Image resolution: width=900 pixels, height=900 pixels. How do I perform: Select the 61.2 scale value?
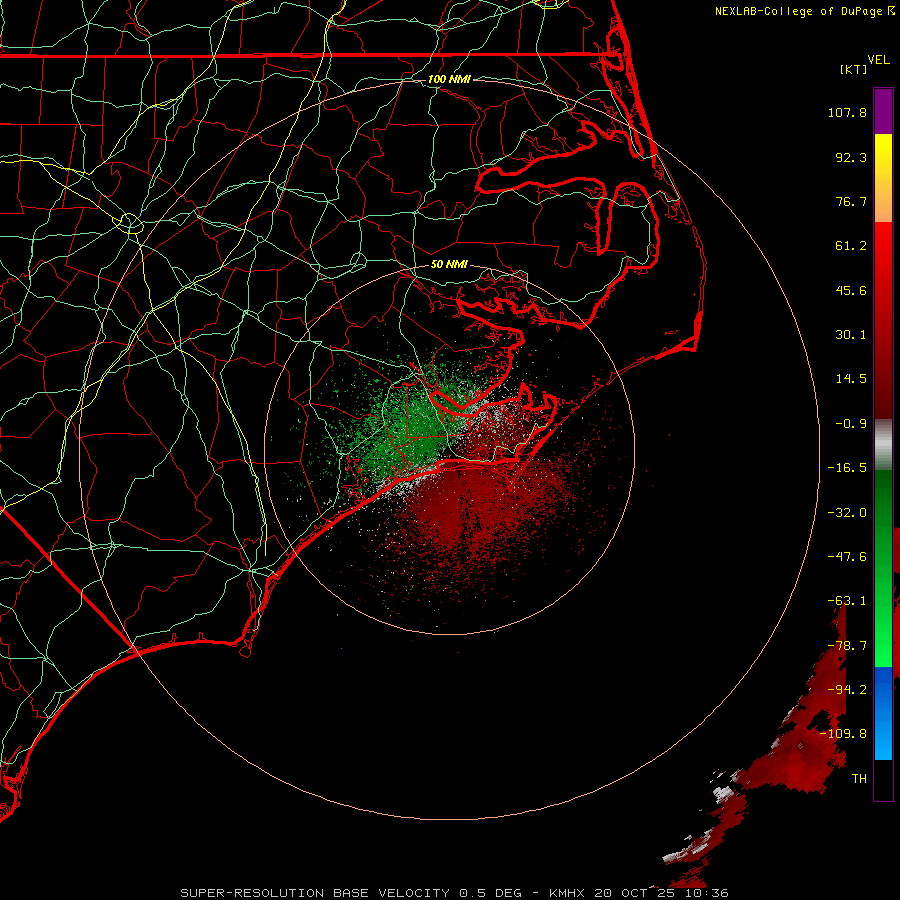pyautogui.click(x=851, y=246)
